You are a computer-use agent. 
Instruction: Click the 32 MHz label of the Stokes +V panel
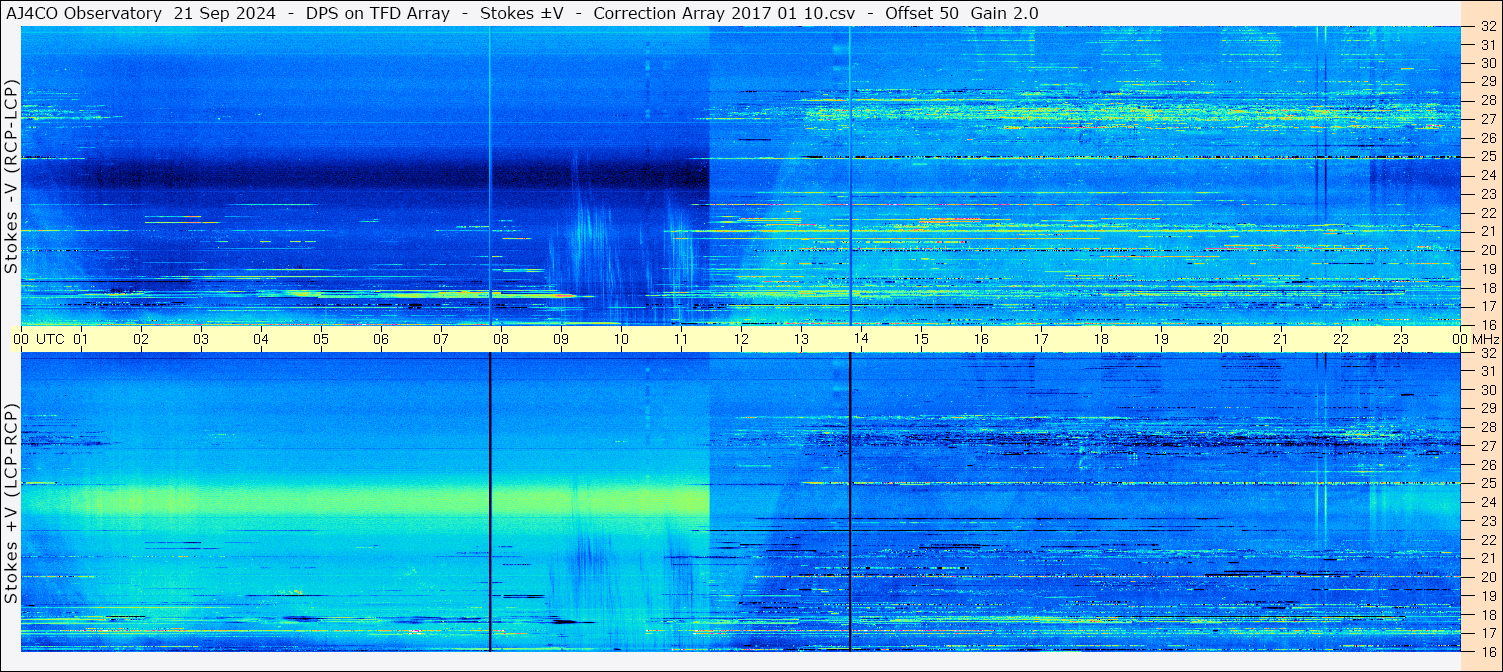1487,353
